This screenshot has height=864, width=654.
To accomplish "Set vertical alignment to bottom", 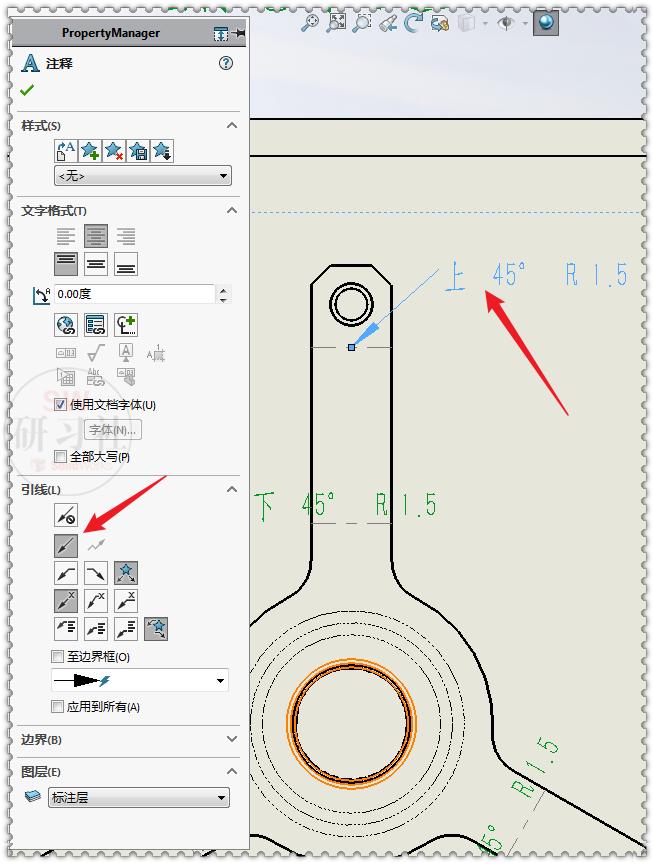I will tap(126, 264).
